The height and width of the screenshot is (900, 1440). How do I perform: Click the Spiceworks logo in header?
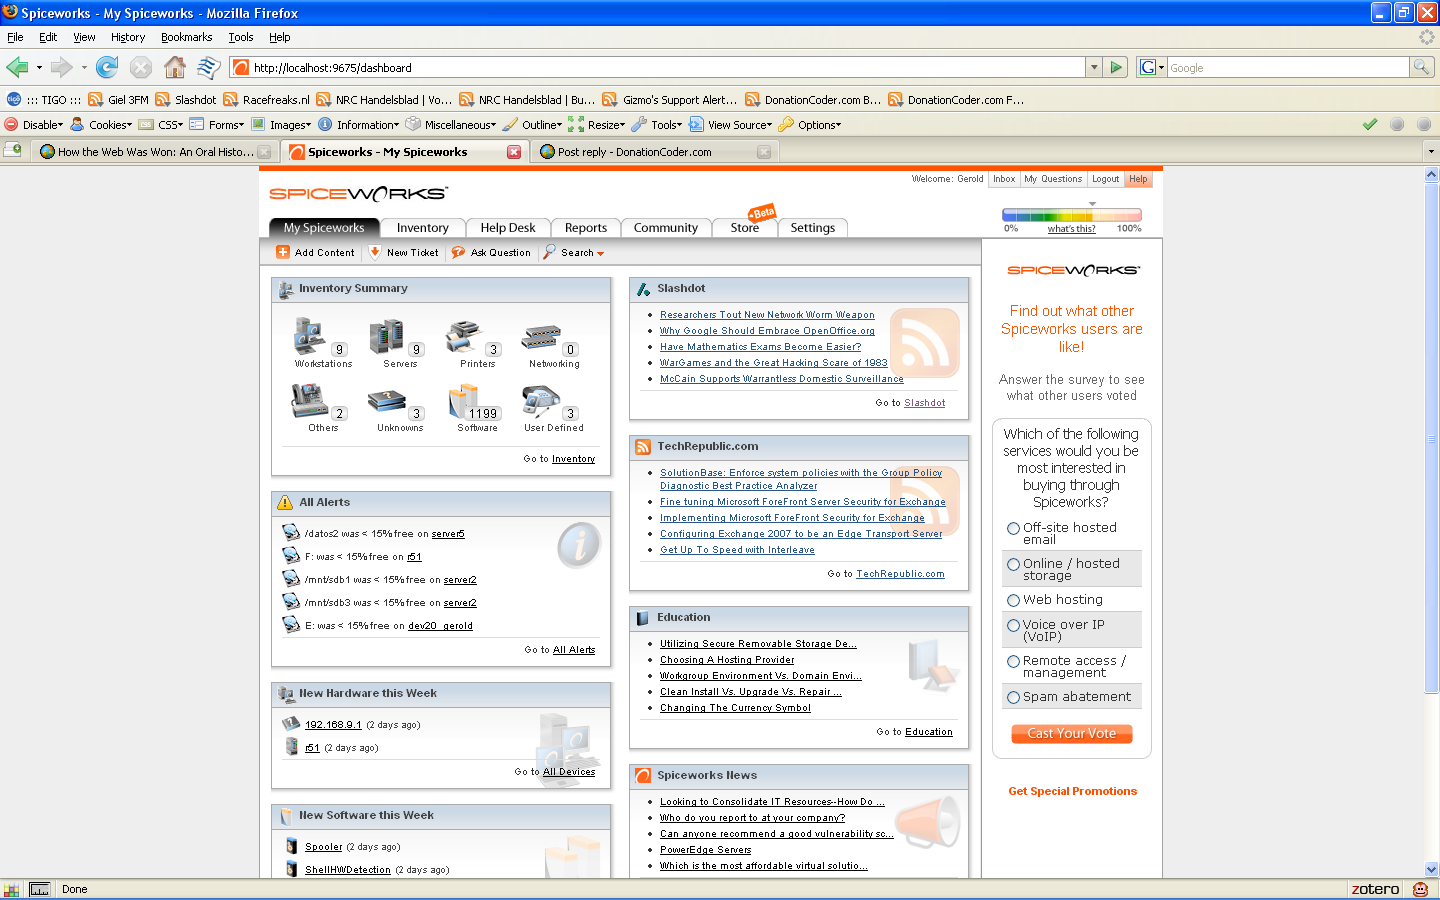tap(358, 193)
